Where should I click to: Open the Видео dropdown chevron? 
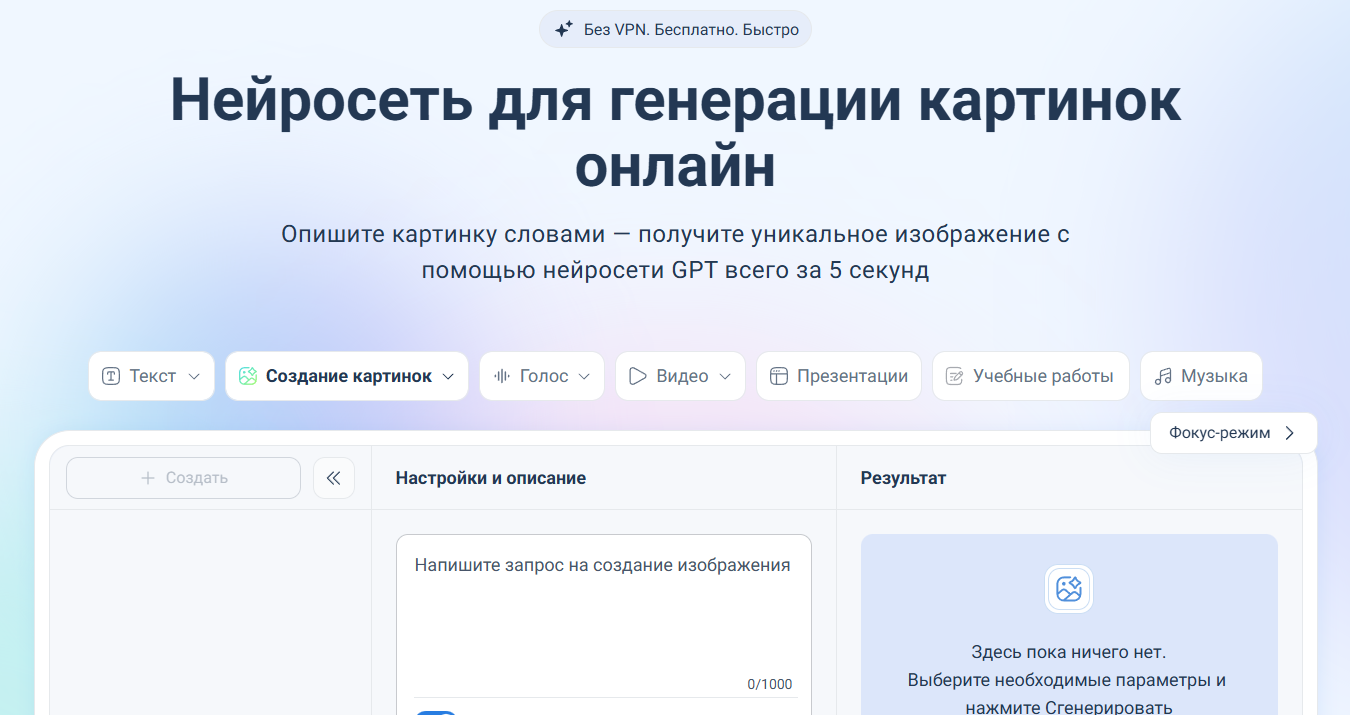pos(725,376)
